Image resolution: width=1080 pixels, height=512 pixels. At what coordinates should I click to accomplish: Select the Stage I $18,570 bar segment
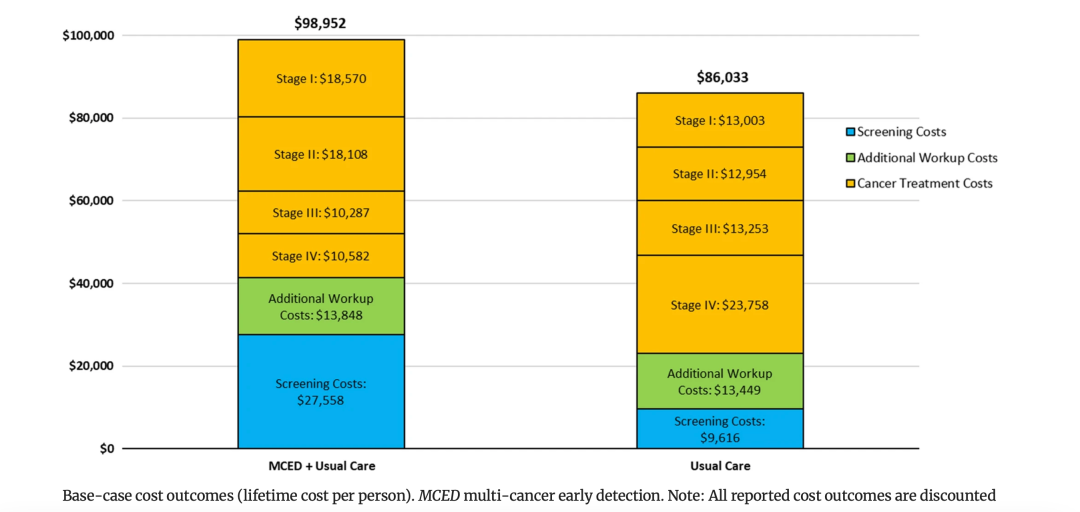point(321,78)
